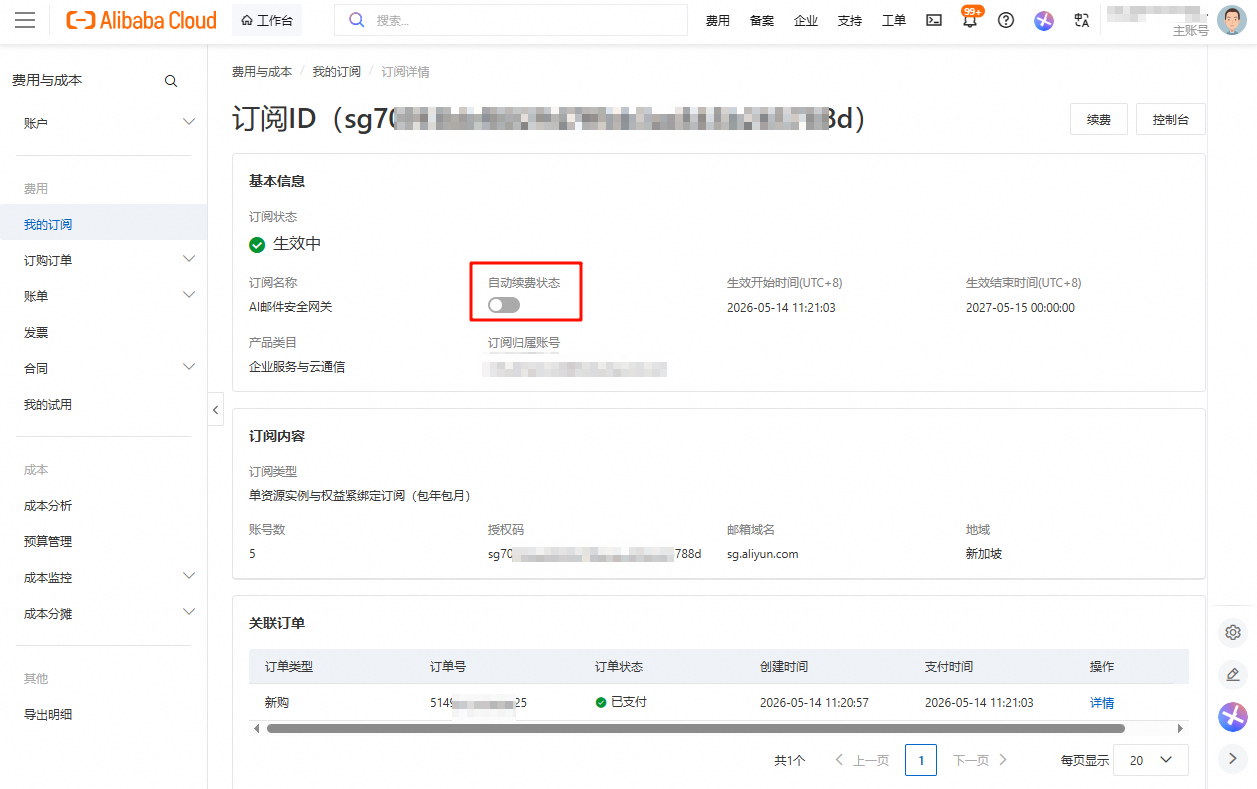
Task: Expand the 订购订单 sidebar menu
Action: click(x=189, y=259)
